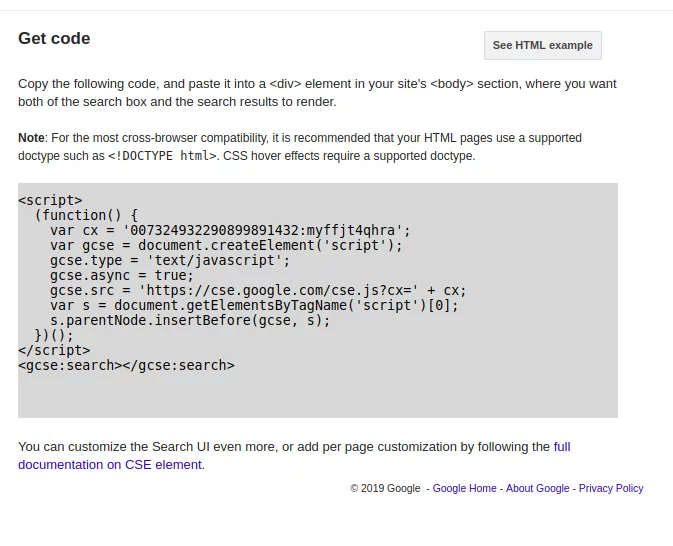Click the s.parentNode.insertBefore line

pyautogui.click(x=190, y=320)
